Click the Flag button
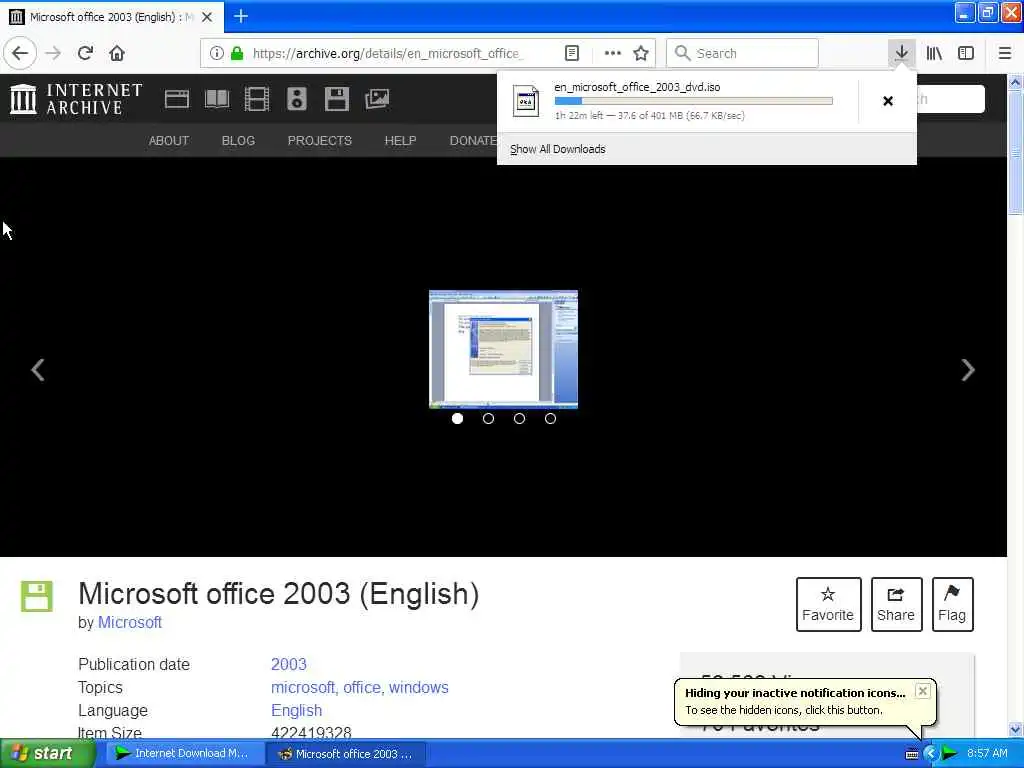This screenshot has height=768, width=1024. tap(952, 604)
